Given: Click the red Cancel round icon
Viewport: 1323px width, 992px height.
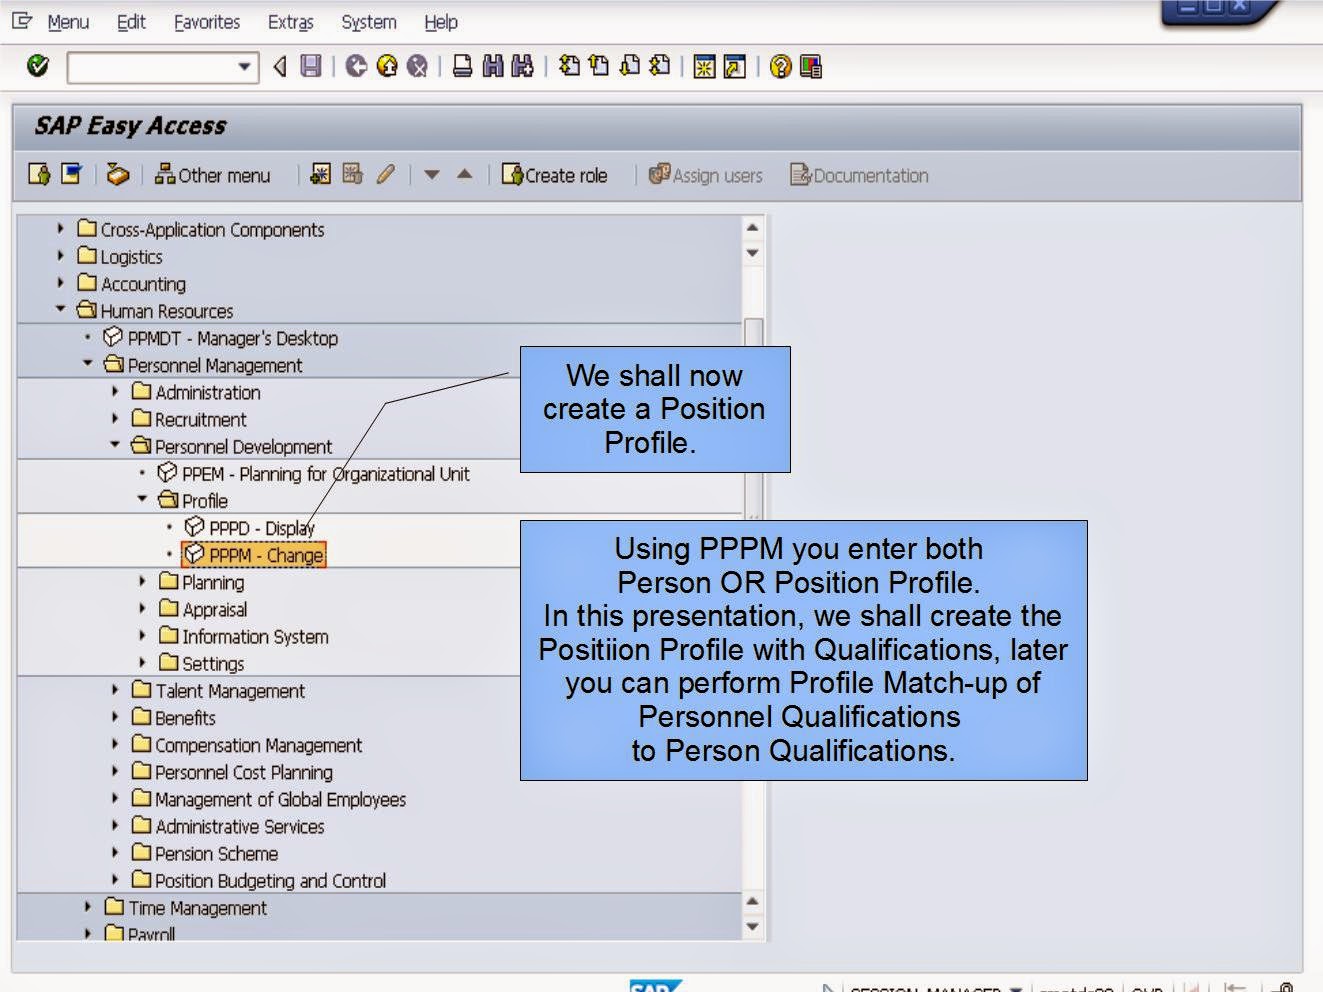Looking at the screenshot, I should (417, 66).
